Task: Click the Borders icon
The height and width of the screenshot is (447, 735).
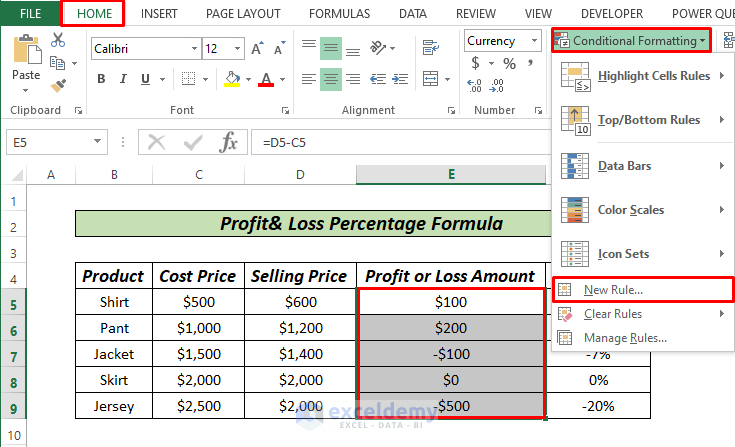Action: coord(188,79)
